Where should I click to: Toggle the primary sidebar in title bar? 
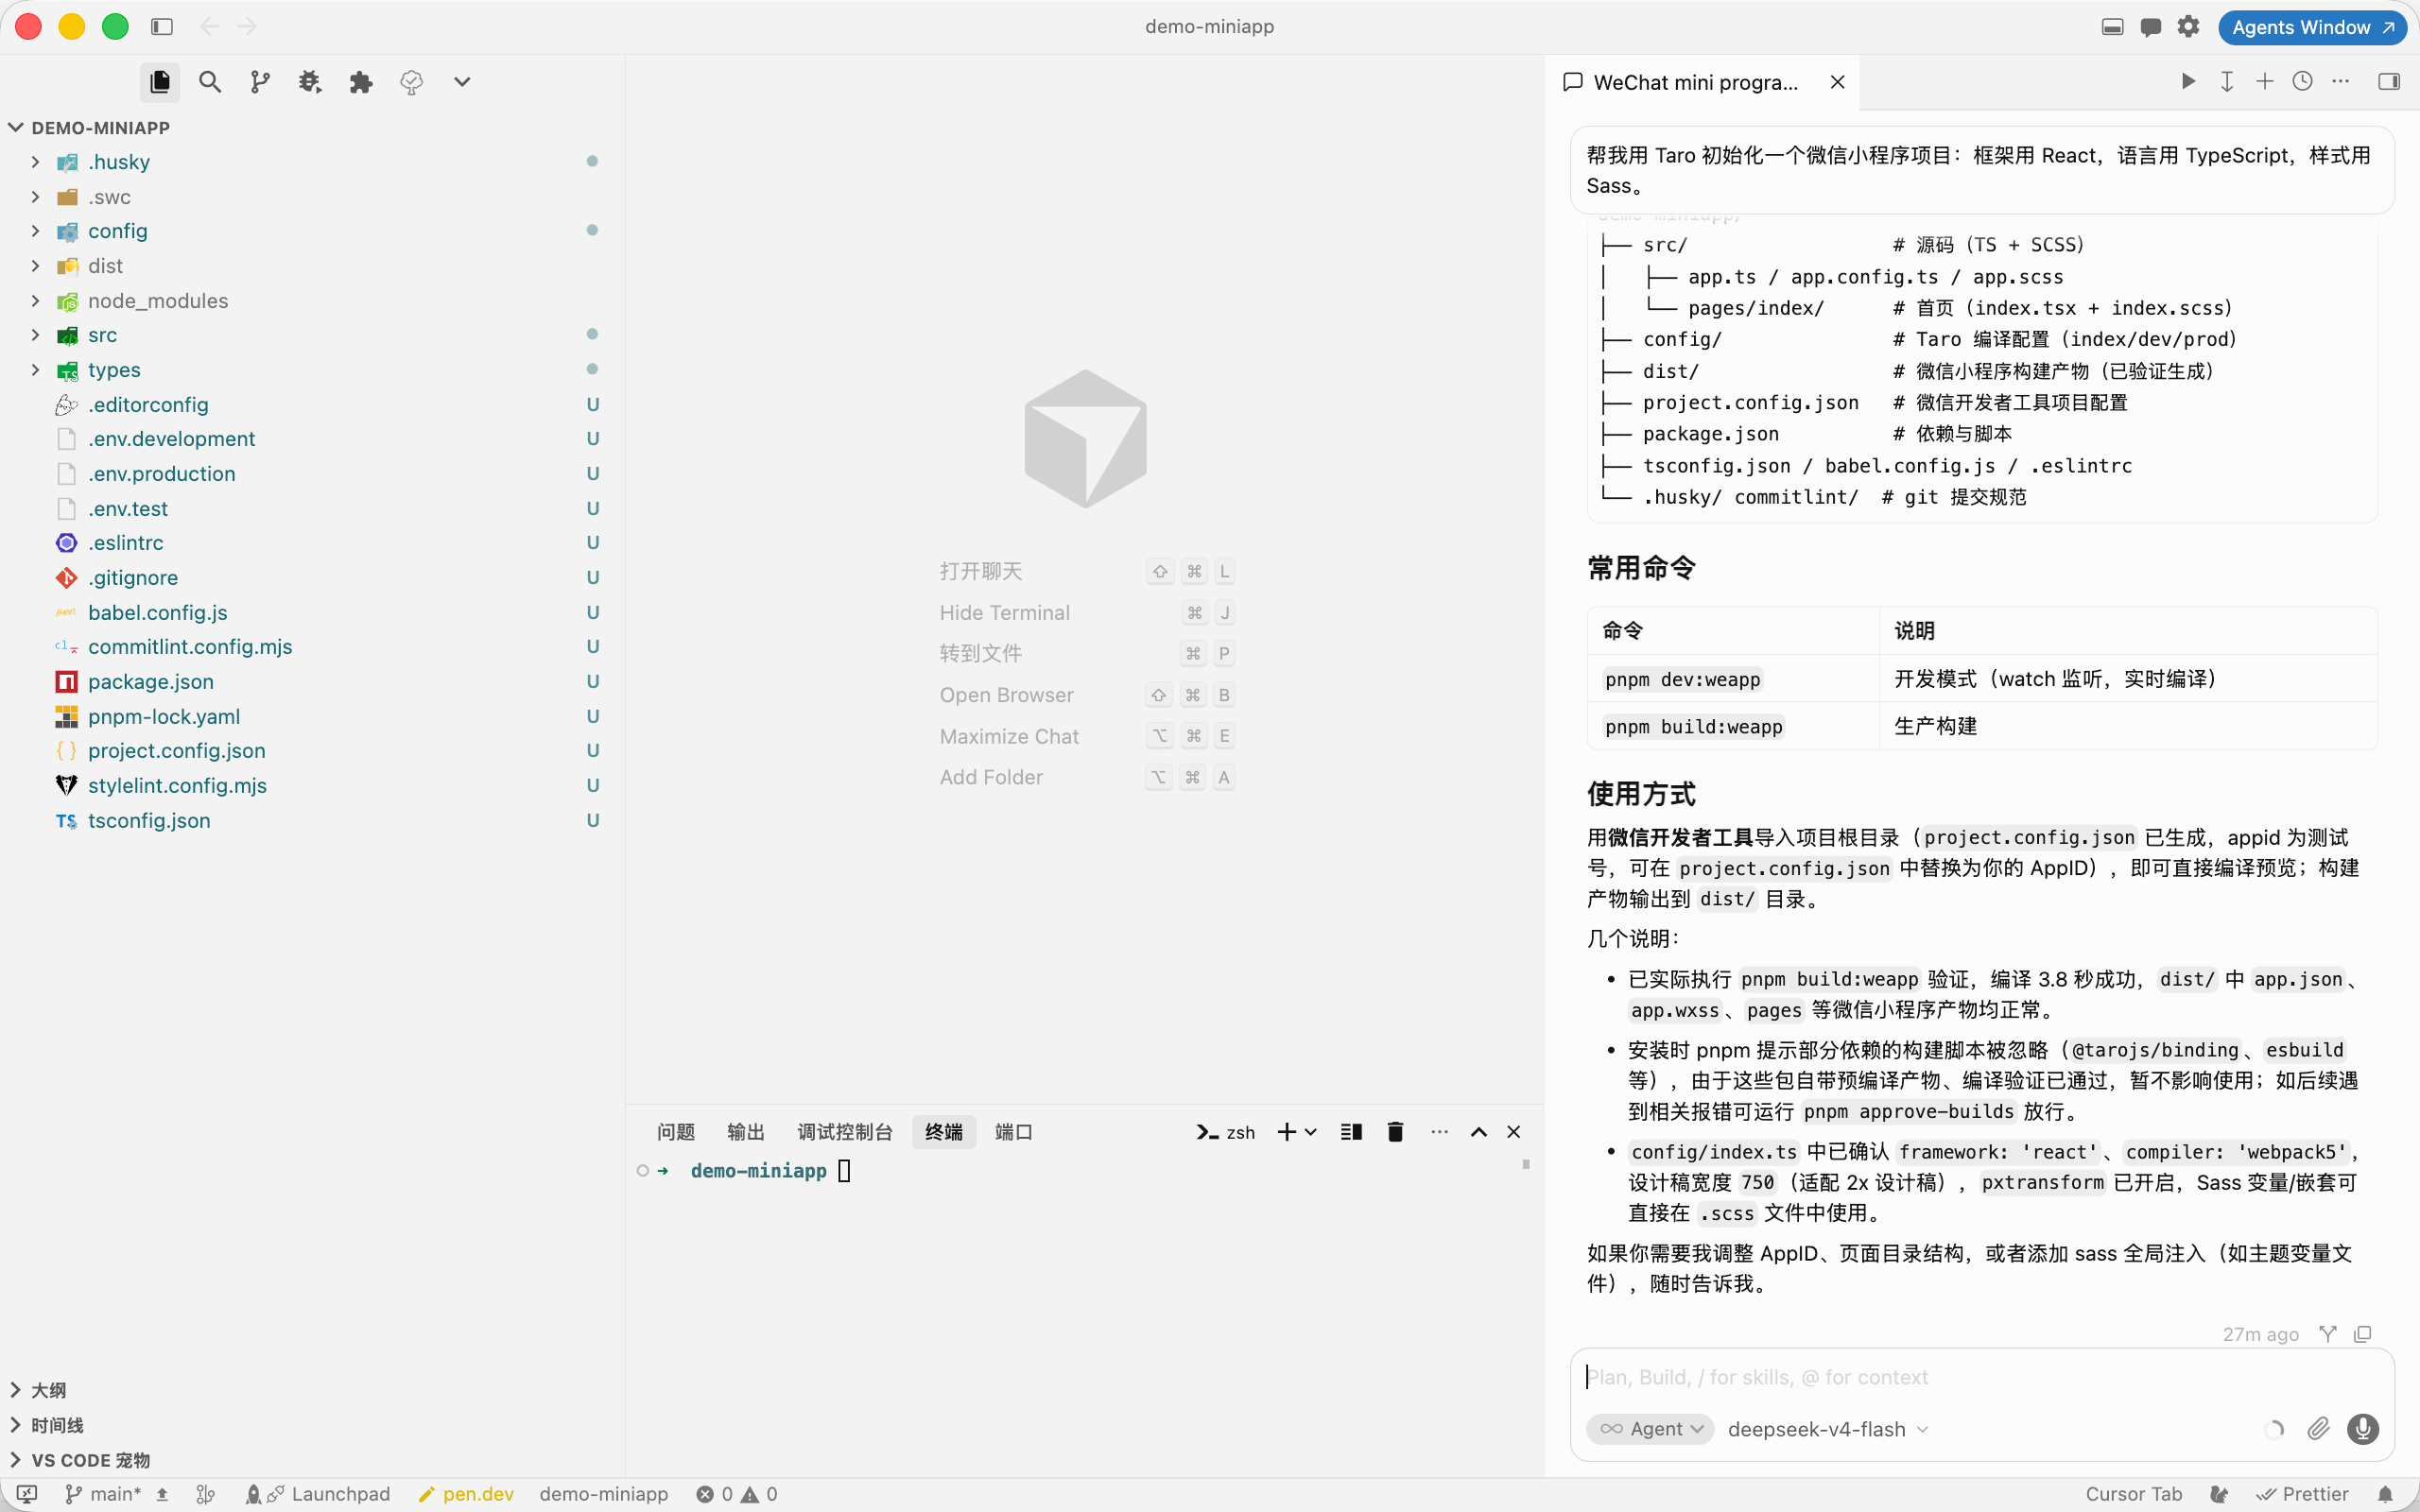click(162, 27)
